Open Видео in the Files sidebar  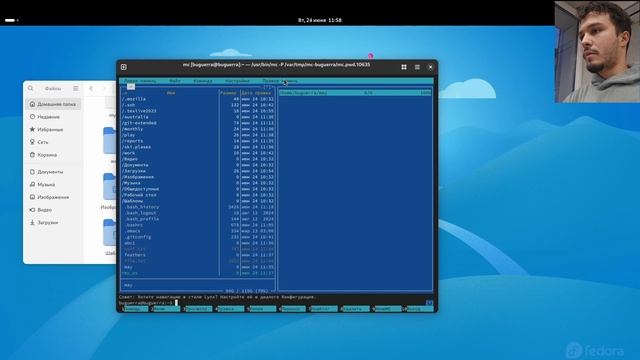click(53, 210)
